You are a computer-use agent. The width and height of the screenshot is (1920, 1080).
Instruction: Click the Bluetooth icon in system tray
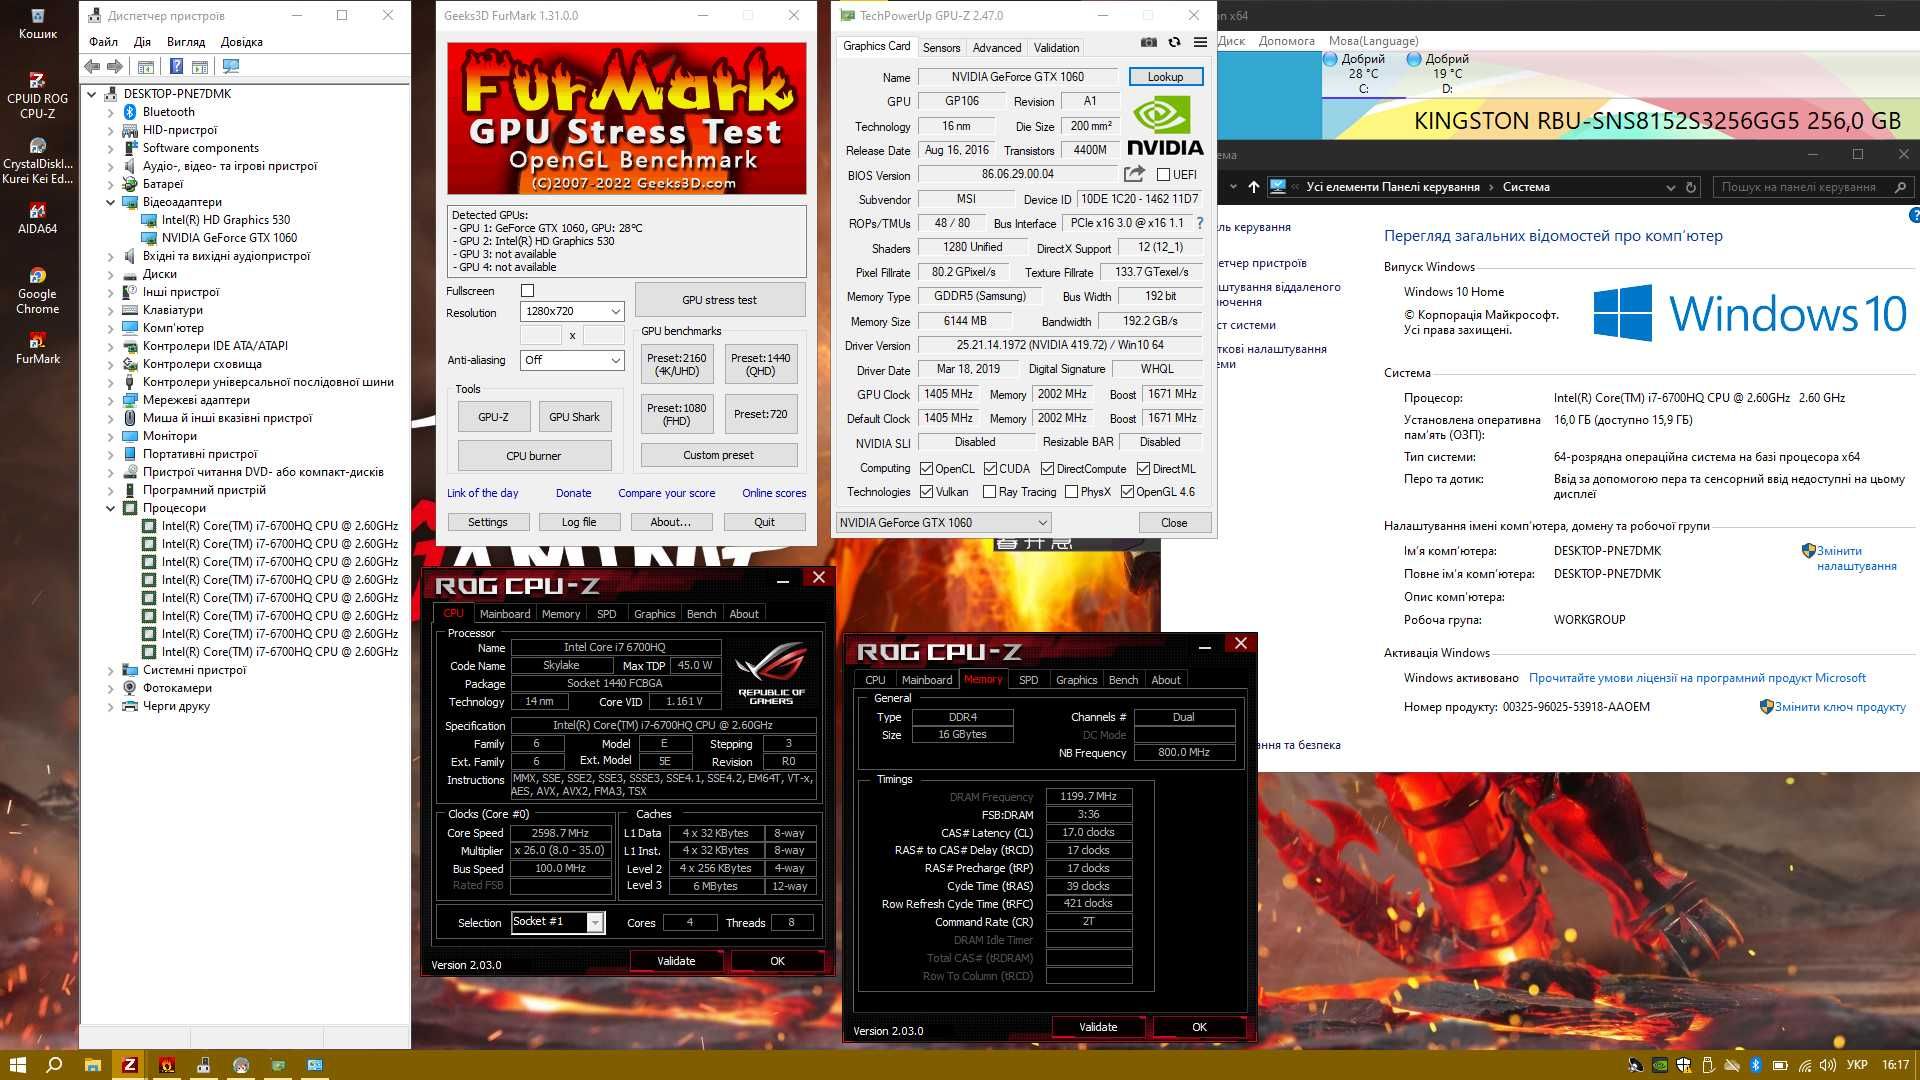pos(1755,1065)
